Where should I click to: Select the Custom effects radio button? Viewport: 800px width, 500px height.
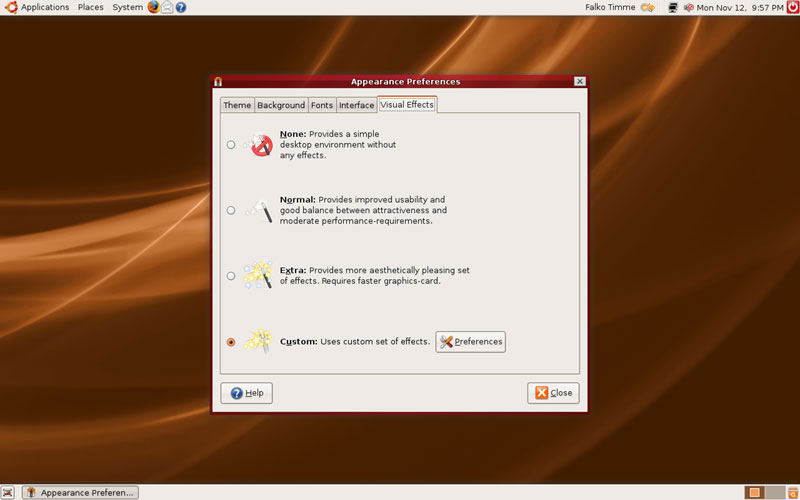pos(231,342)
